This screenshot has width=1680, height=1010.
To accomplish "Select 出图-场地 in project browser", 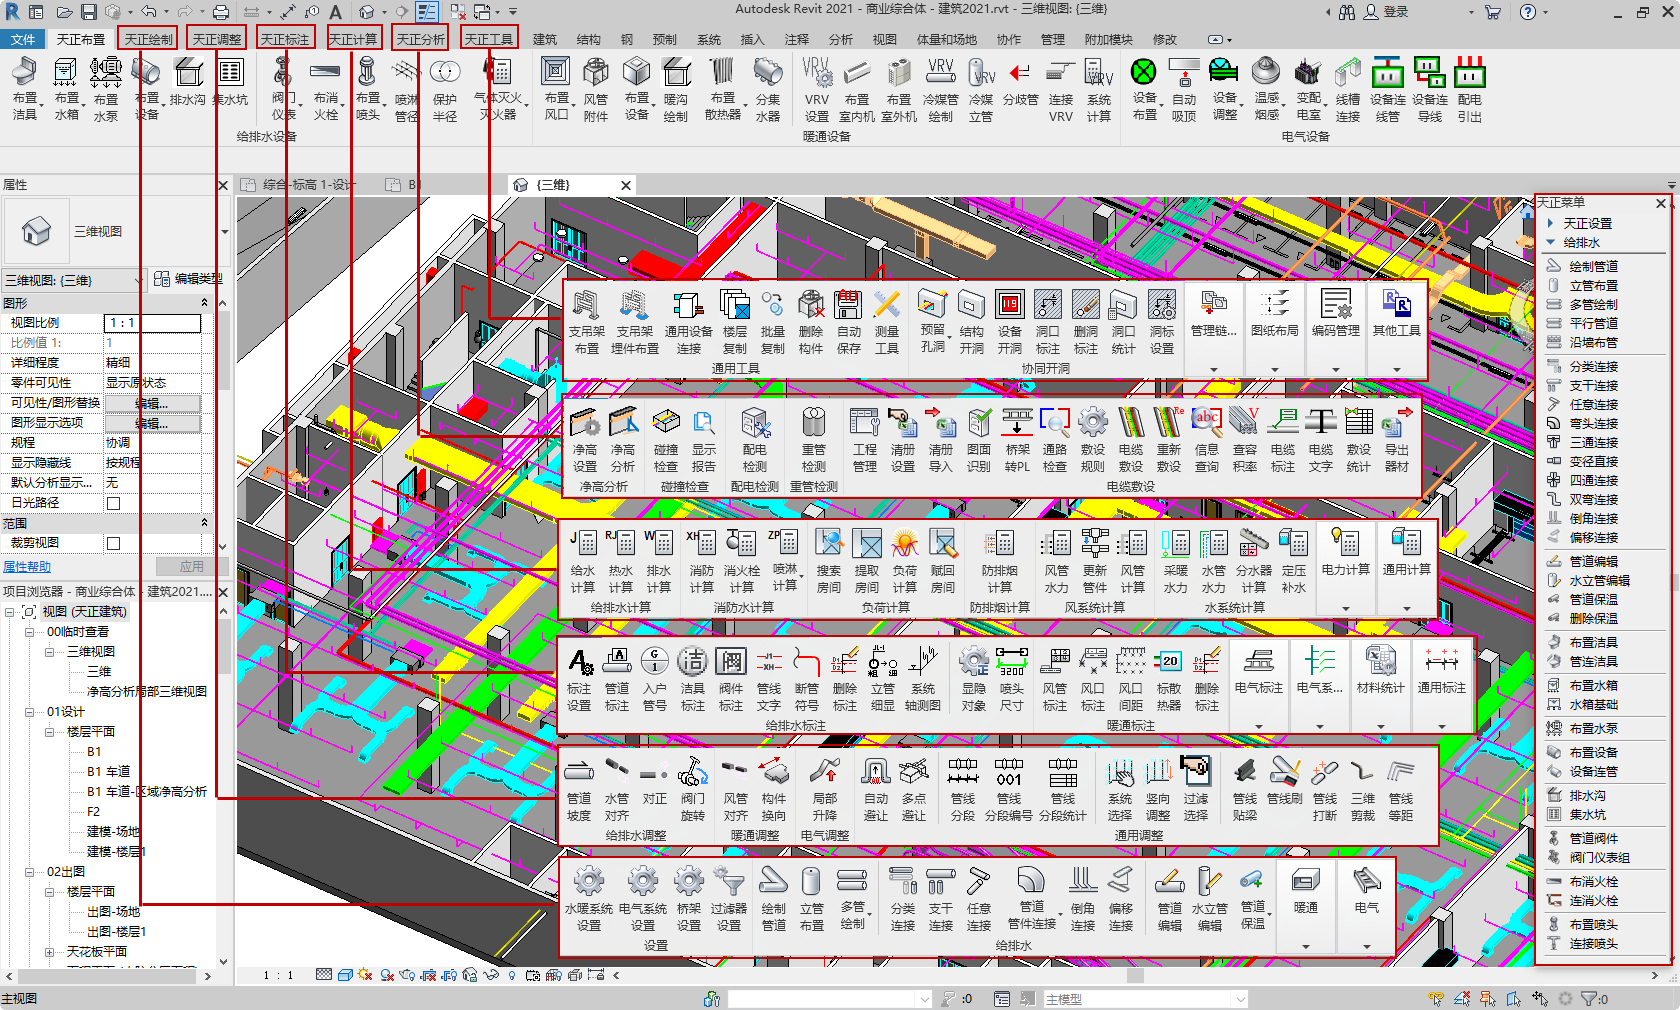I will tap(113, 912).
